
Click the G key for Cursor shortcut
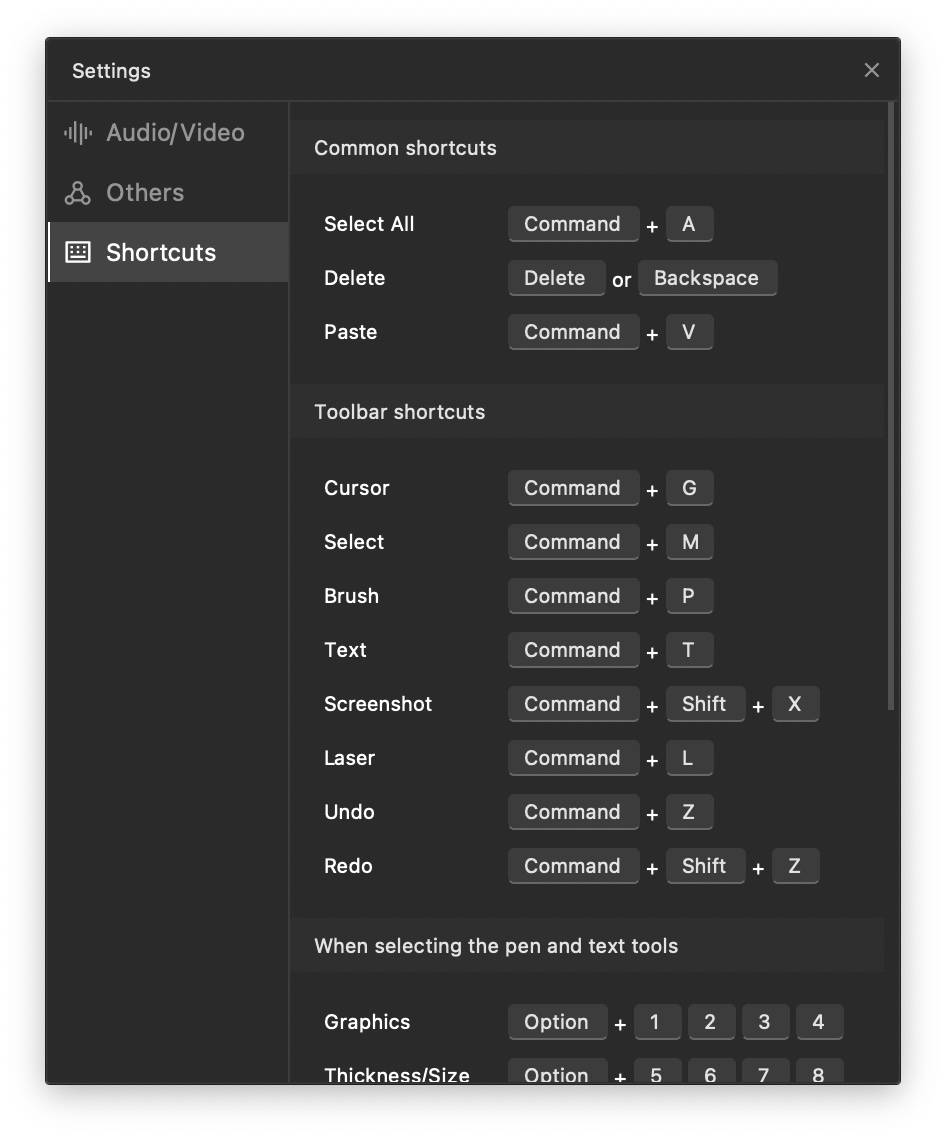(x=689, y=488)
